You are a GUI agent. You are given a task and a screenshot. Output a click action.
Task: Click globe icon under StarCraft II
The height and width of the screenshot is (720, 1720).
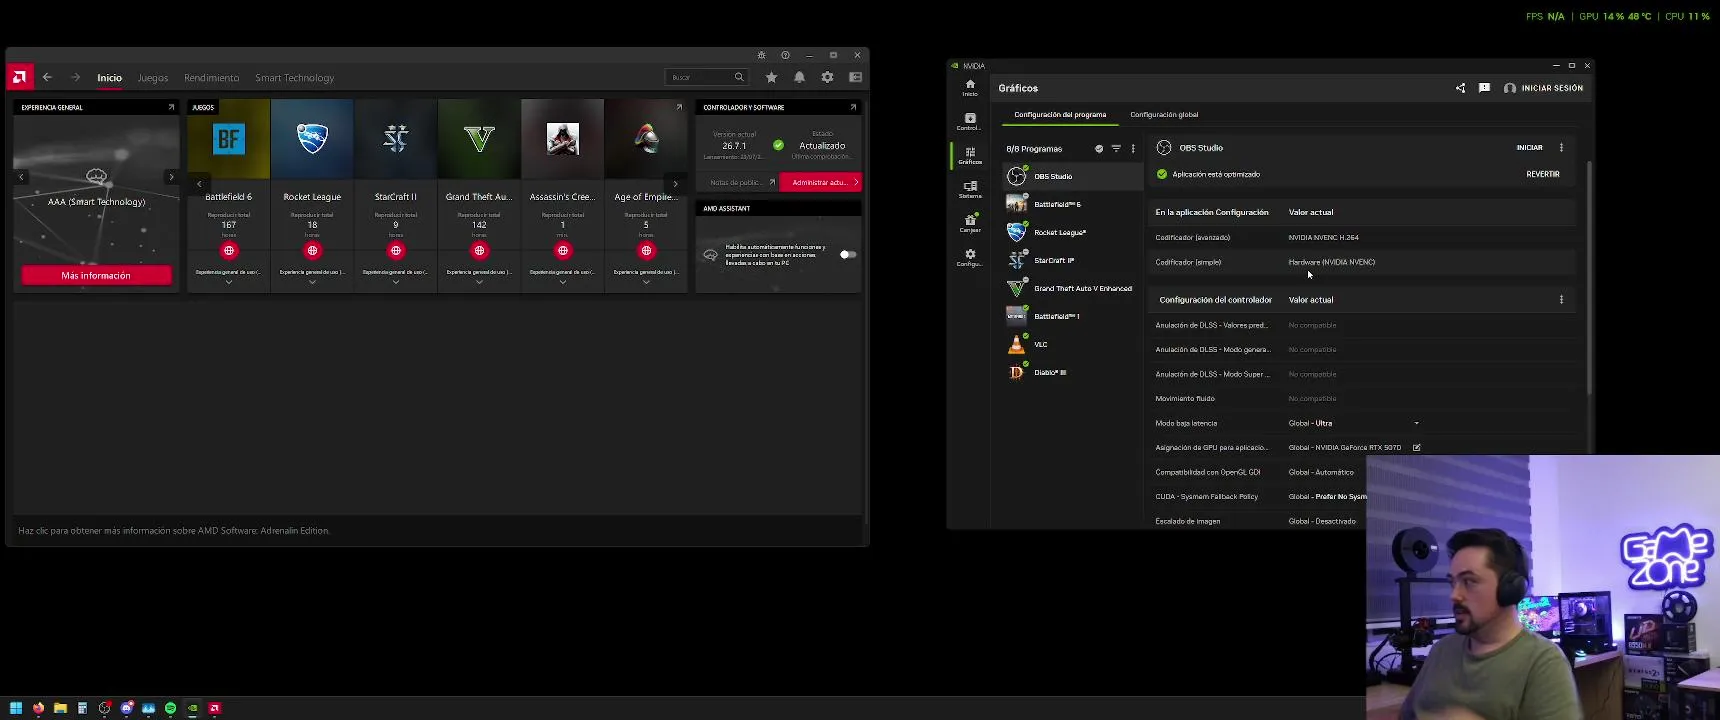(396, 250)
